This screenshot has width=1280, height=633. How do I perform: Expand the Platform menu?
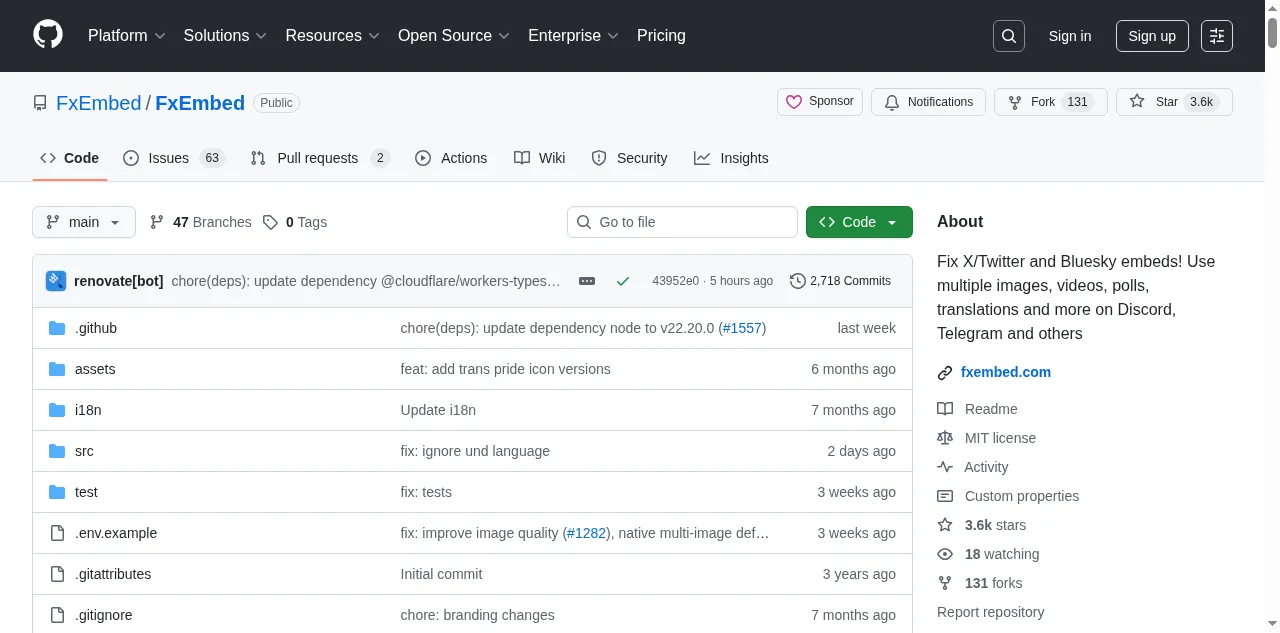[x=127, y=35]
